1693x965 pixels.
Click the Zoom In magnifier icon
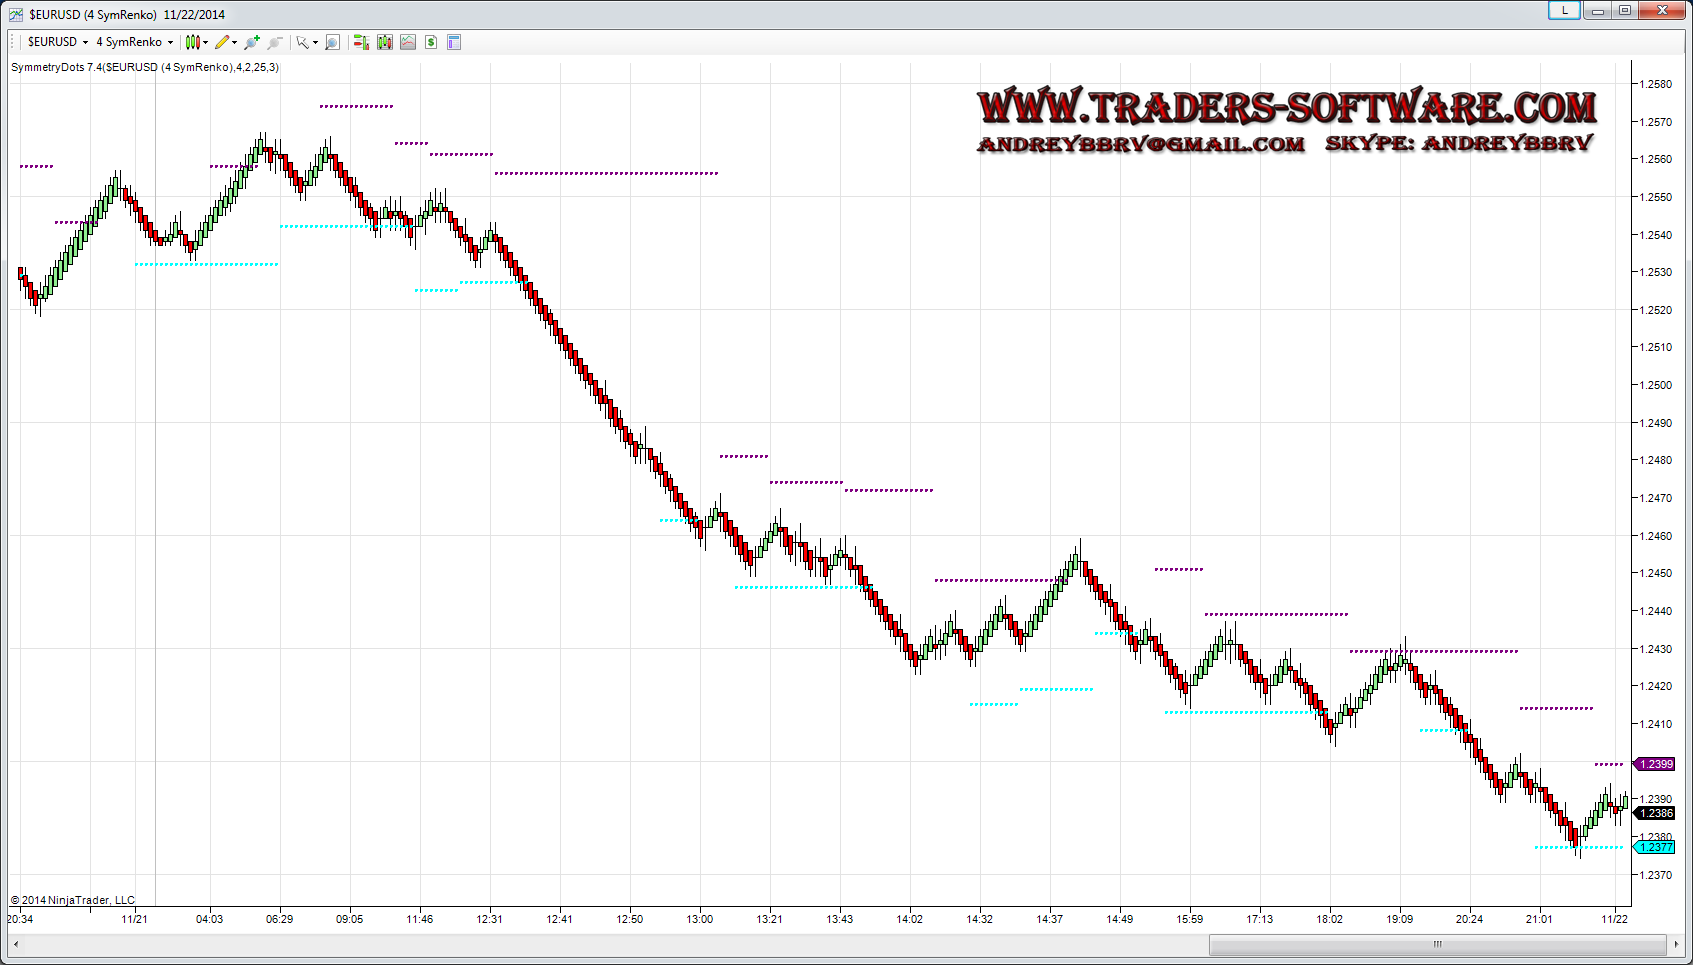click(x=252, y=42)
